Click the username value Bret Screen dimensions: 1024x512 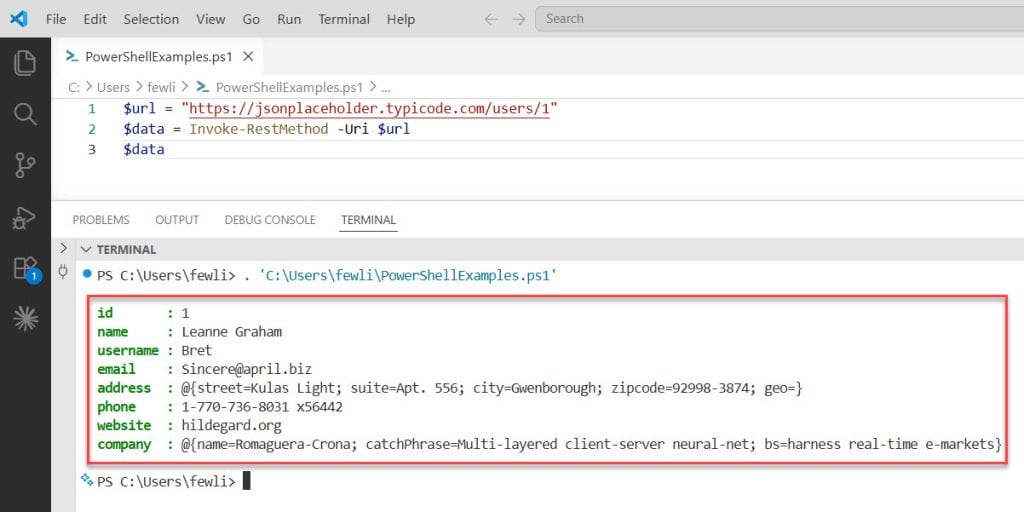197,351
